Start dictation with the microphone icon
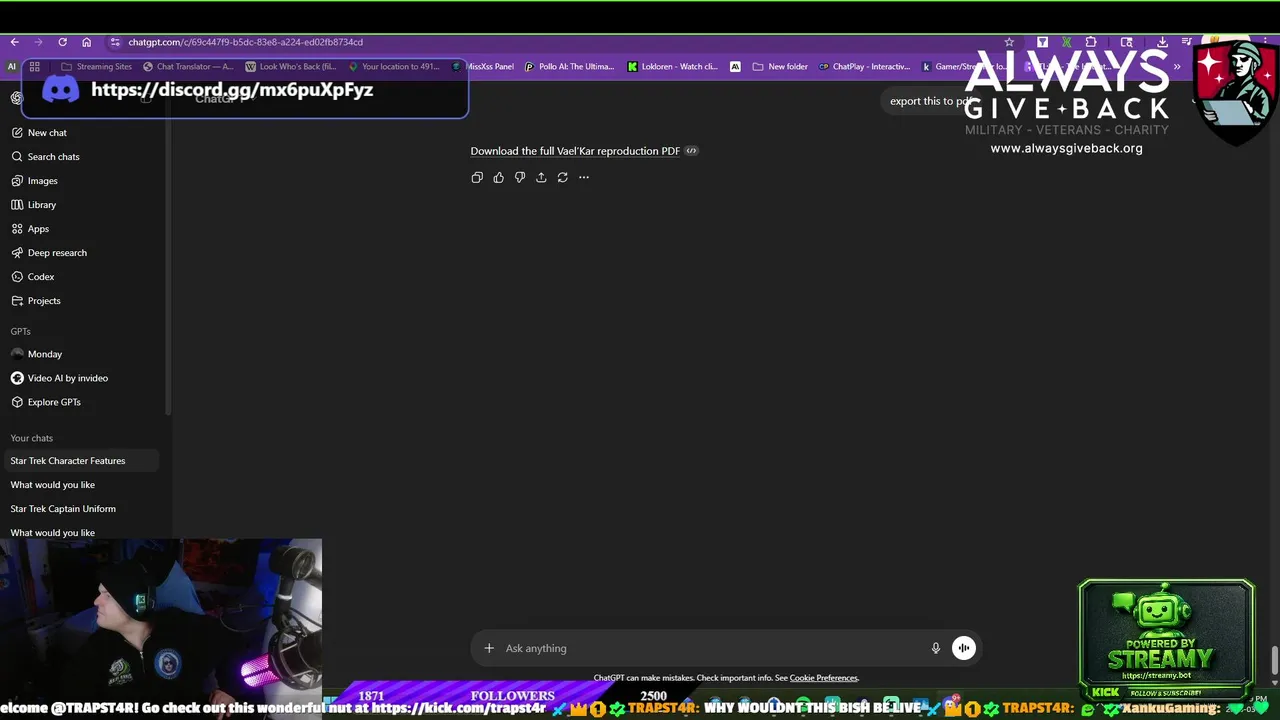 tap(936, 648)
